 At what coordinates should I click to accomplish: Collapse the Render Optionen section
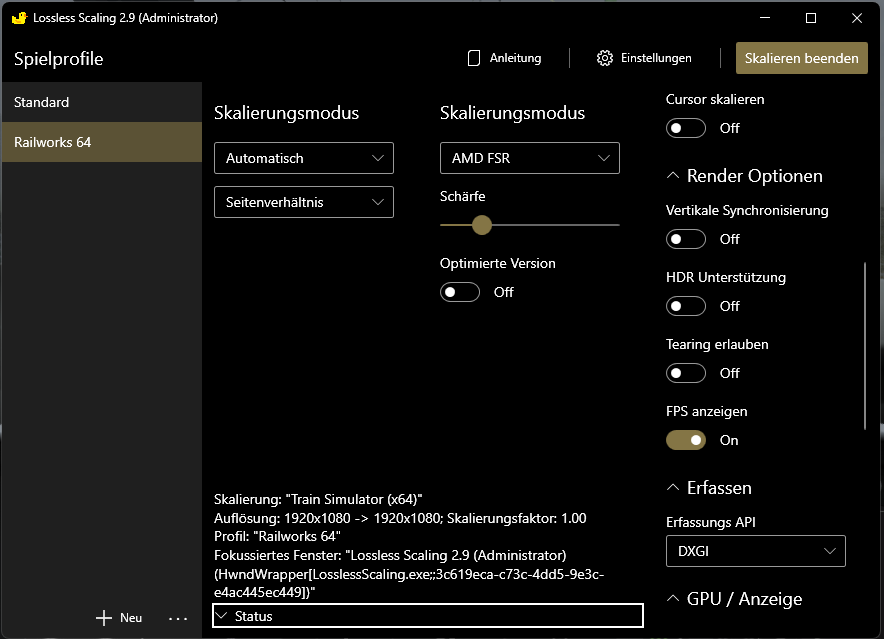pos(744,176)
